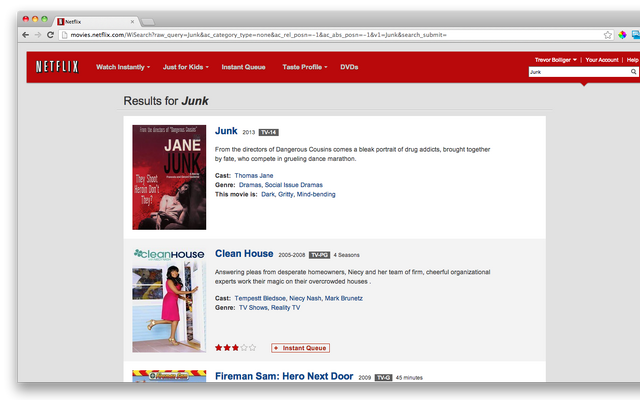The height and width of the screenshot is (400, 640).
Task: Rate Clean House three stars
Action: 236,348
